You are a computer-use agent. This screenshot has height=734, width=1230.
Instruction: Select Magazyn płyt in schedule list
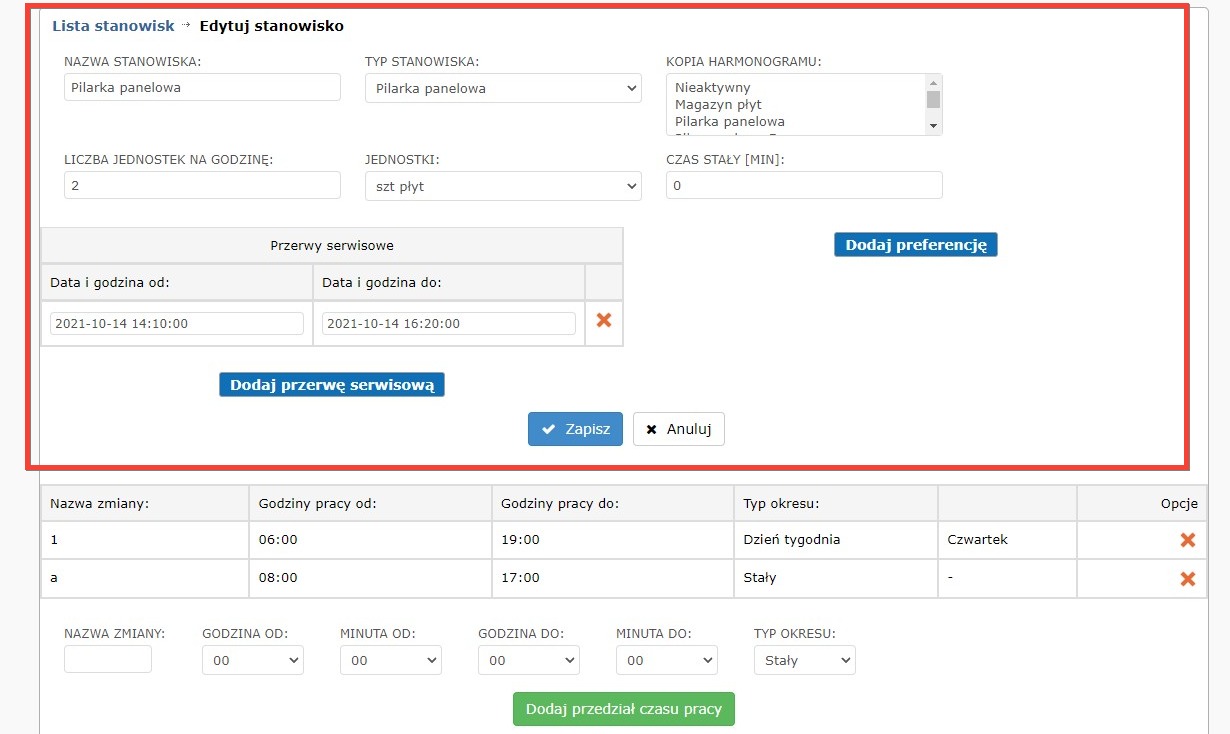[718, 104]
